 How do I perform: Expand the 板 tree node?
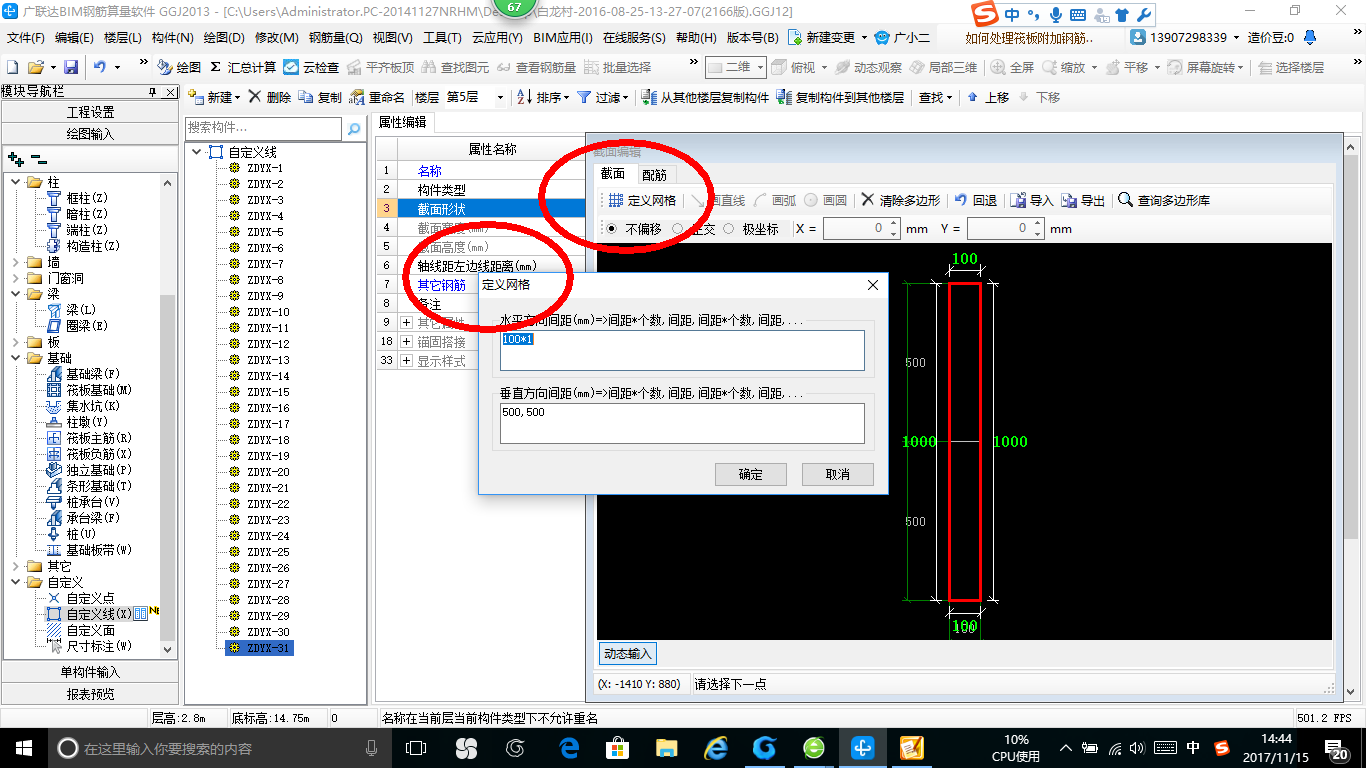pos(16,342)
